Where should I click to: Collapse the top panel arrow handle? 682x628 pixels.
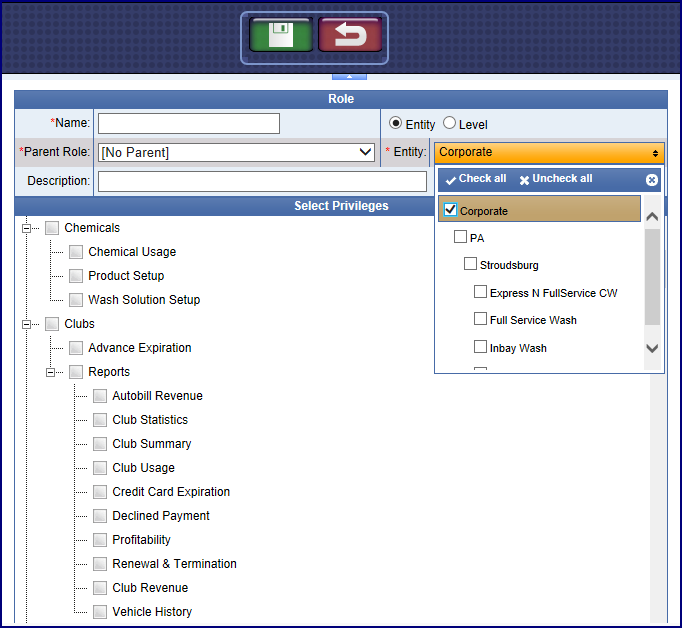(349, 75)
